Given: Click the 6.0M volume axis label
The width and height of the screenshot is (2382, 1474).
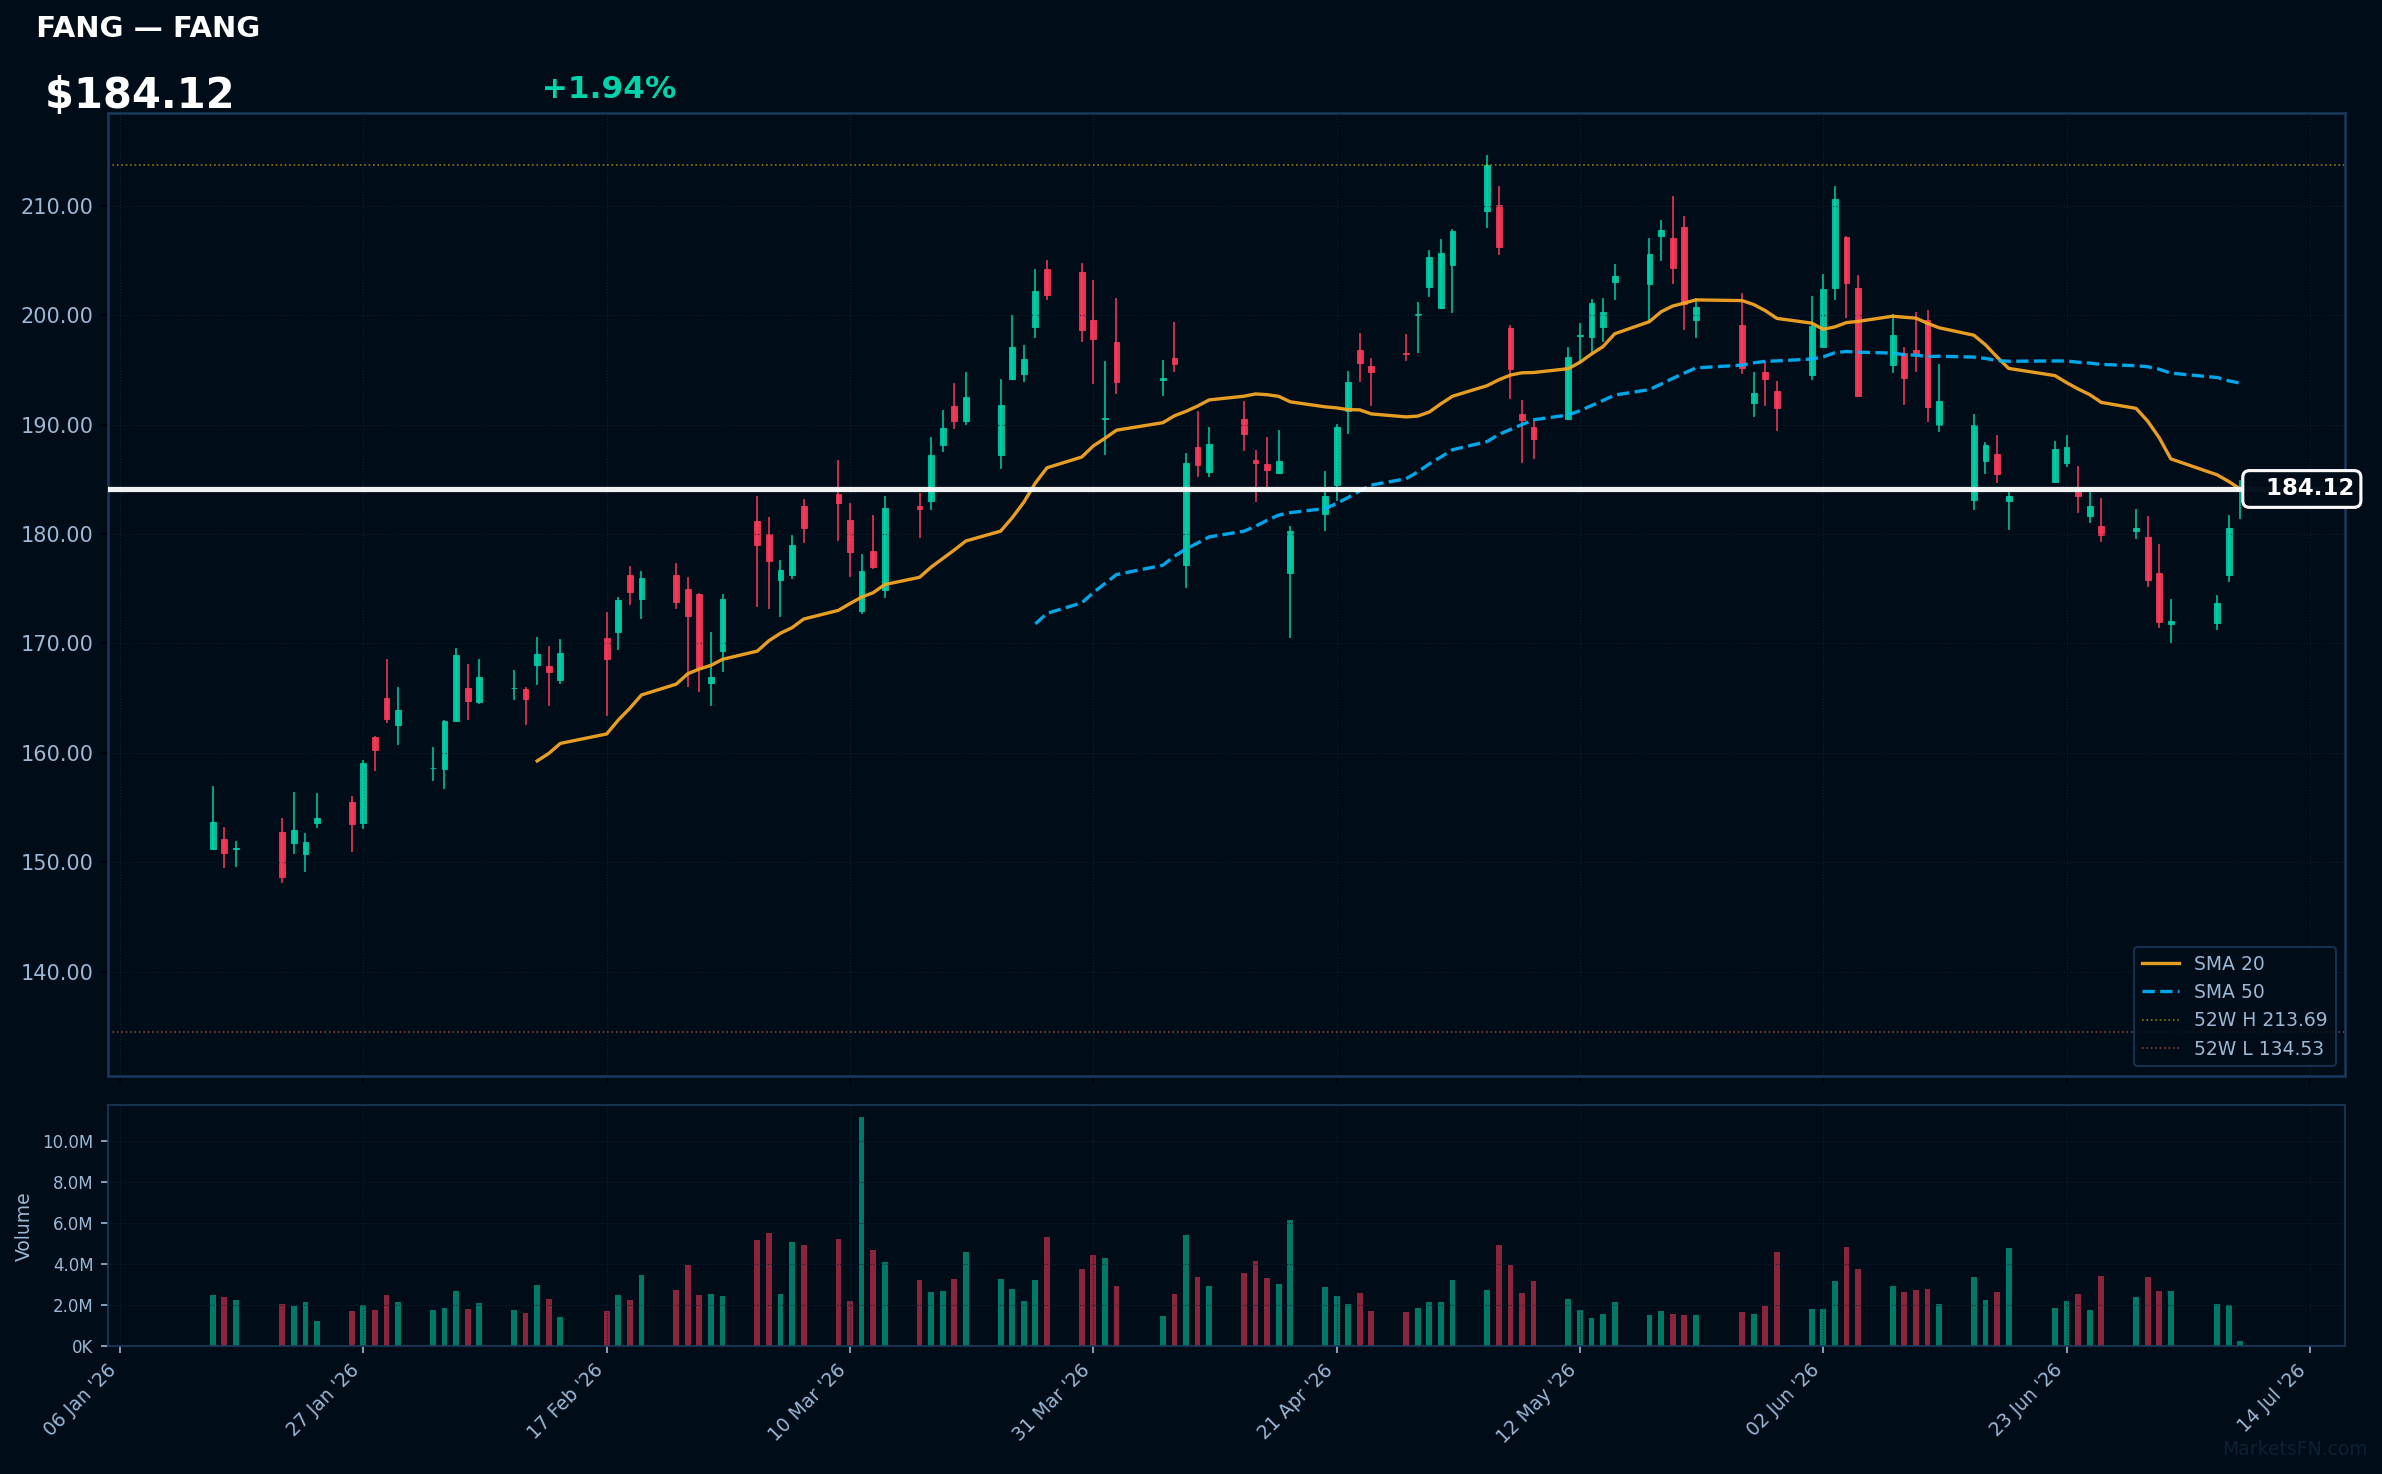Looking at the screenshot, I should 73,1224.
